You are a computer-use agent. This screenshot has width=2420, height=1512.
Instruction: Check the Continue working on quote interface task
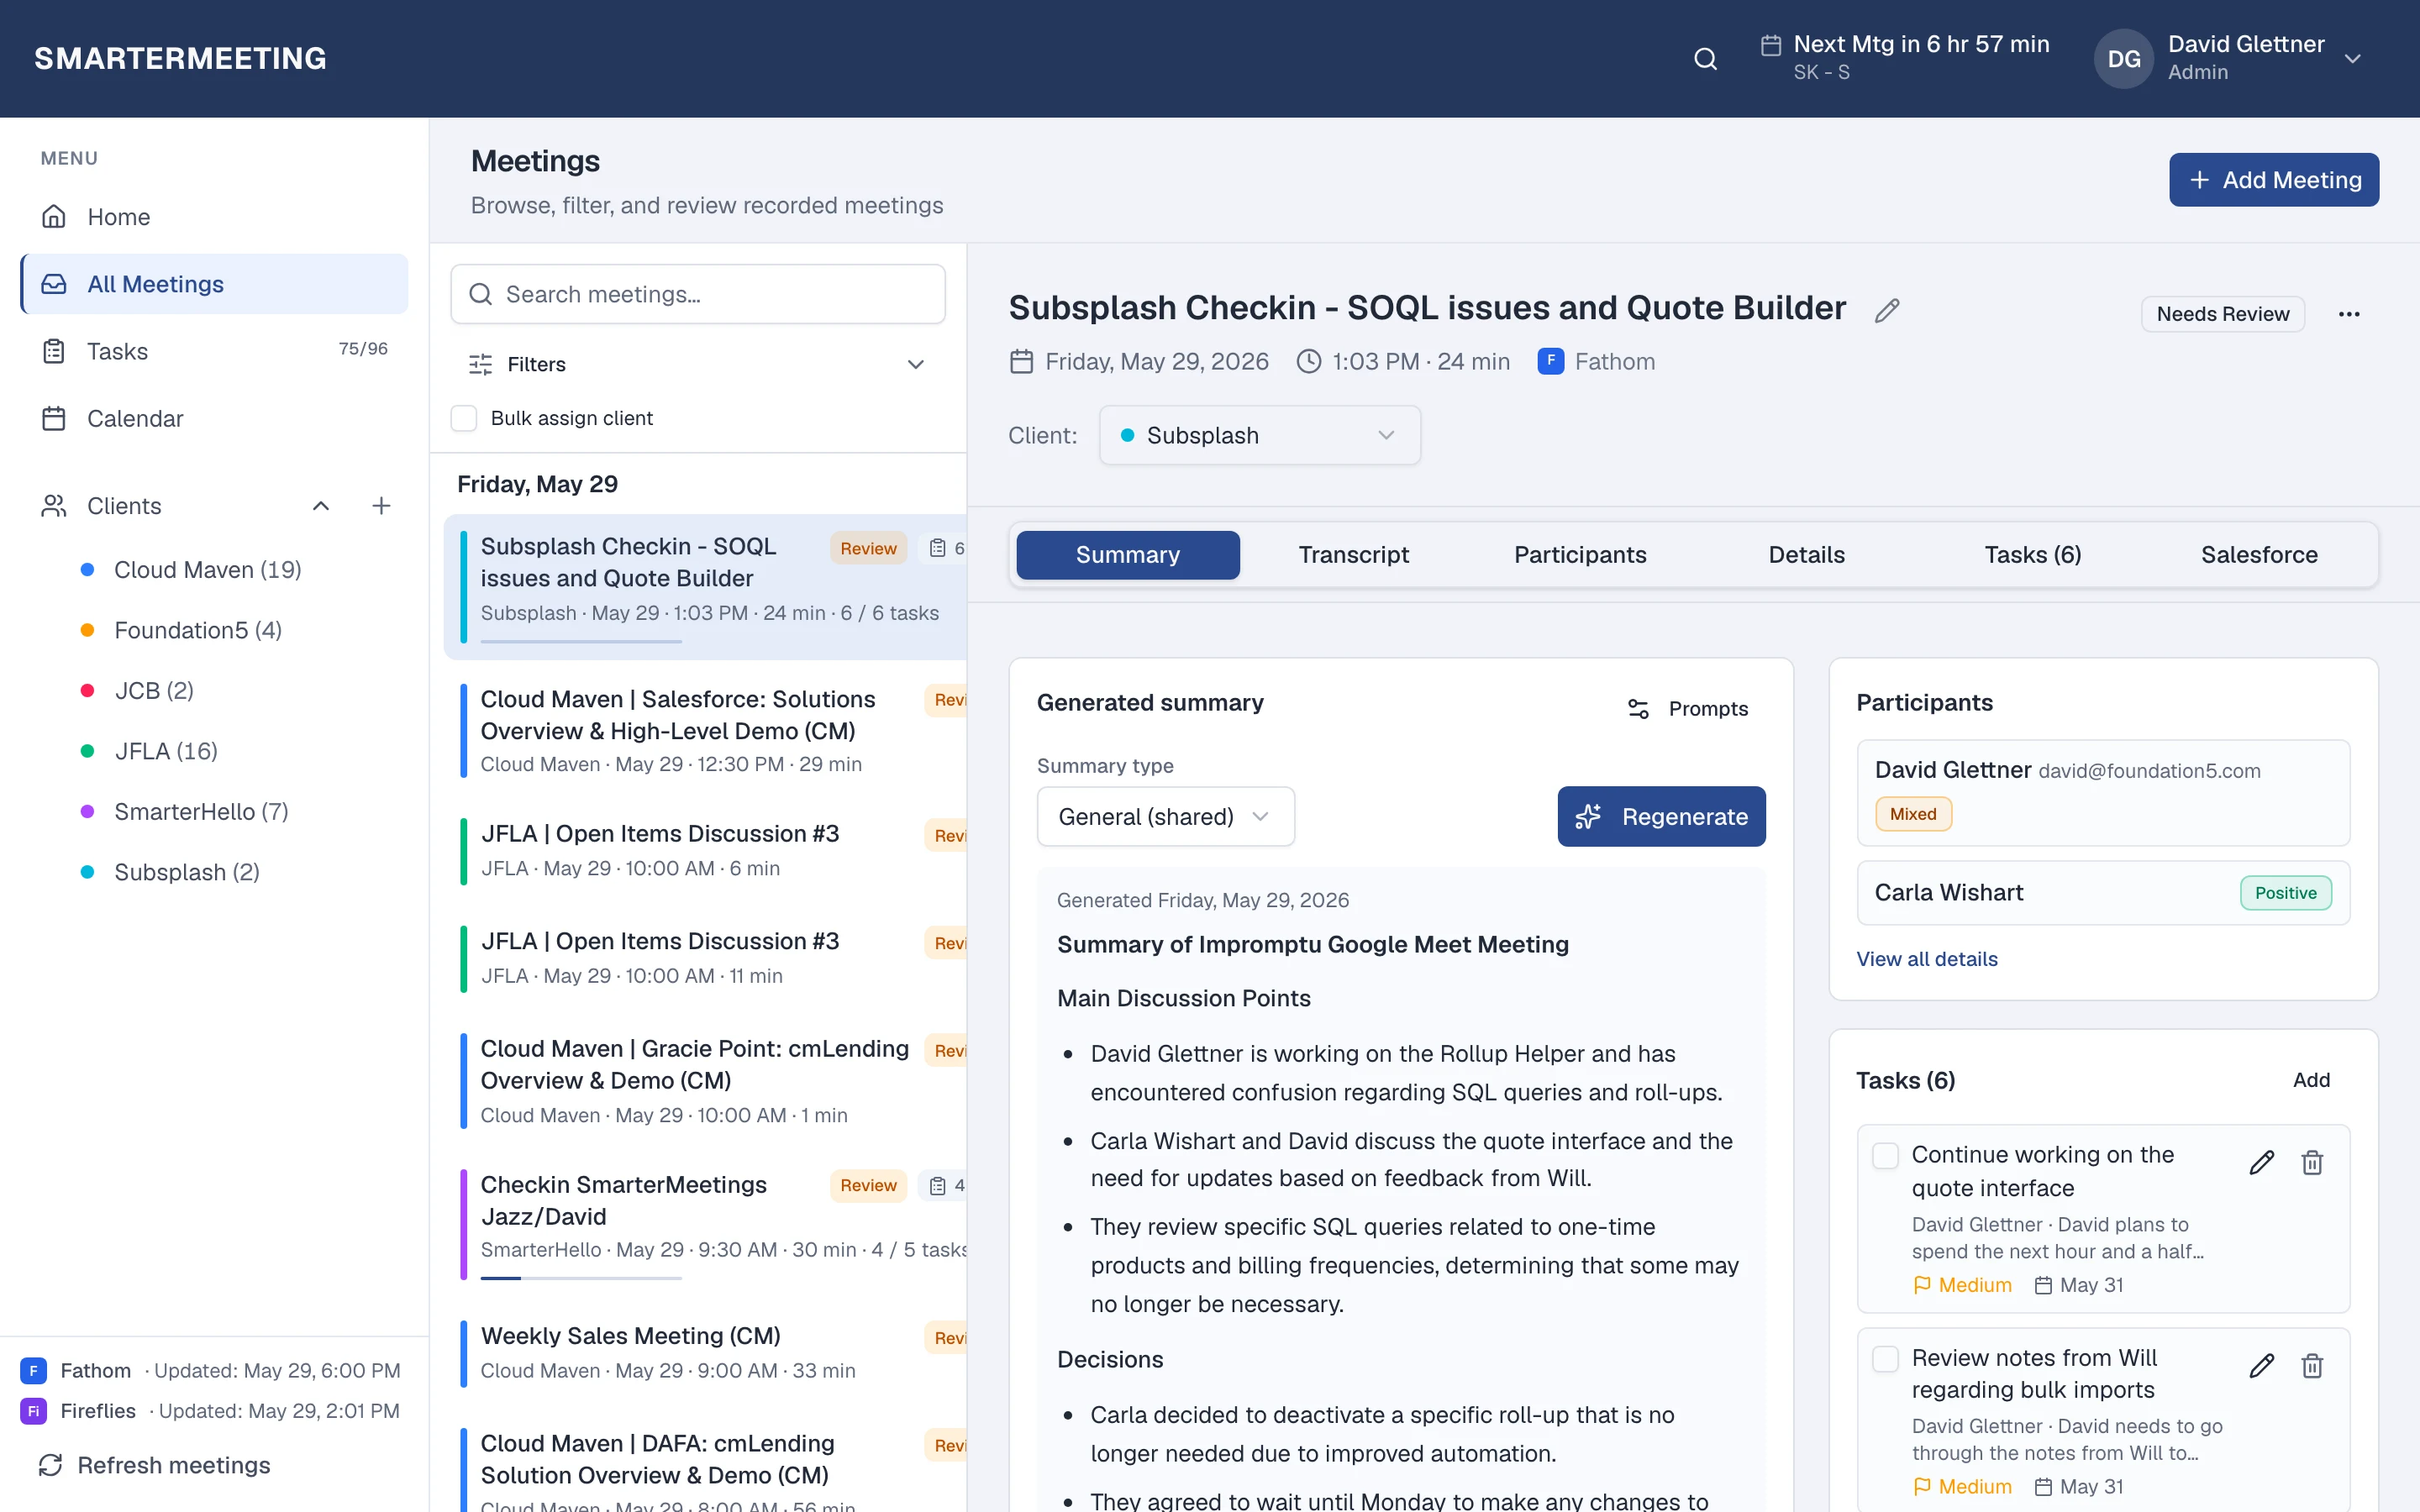1885,1155
